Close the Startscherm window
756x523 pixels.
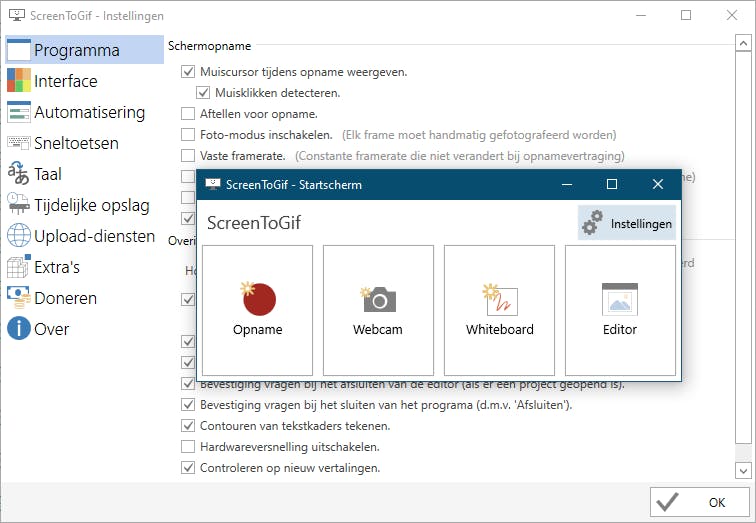click(x=658, y=184)
